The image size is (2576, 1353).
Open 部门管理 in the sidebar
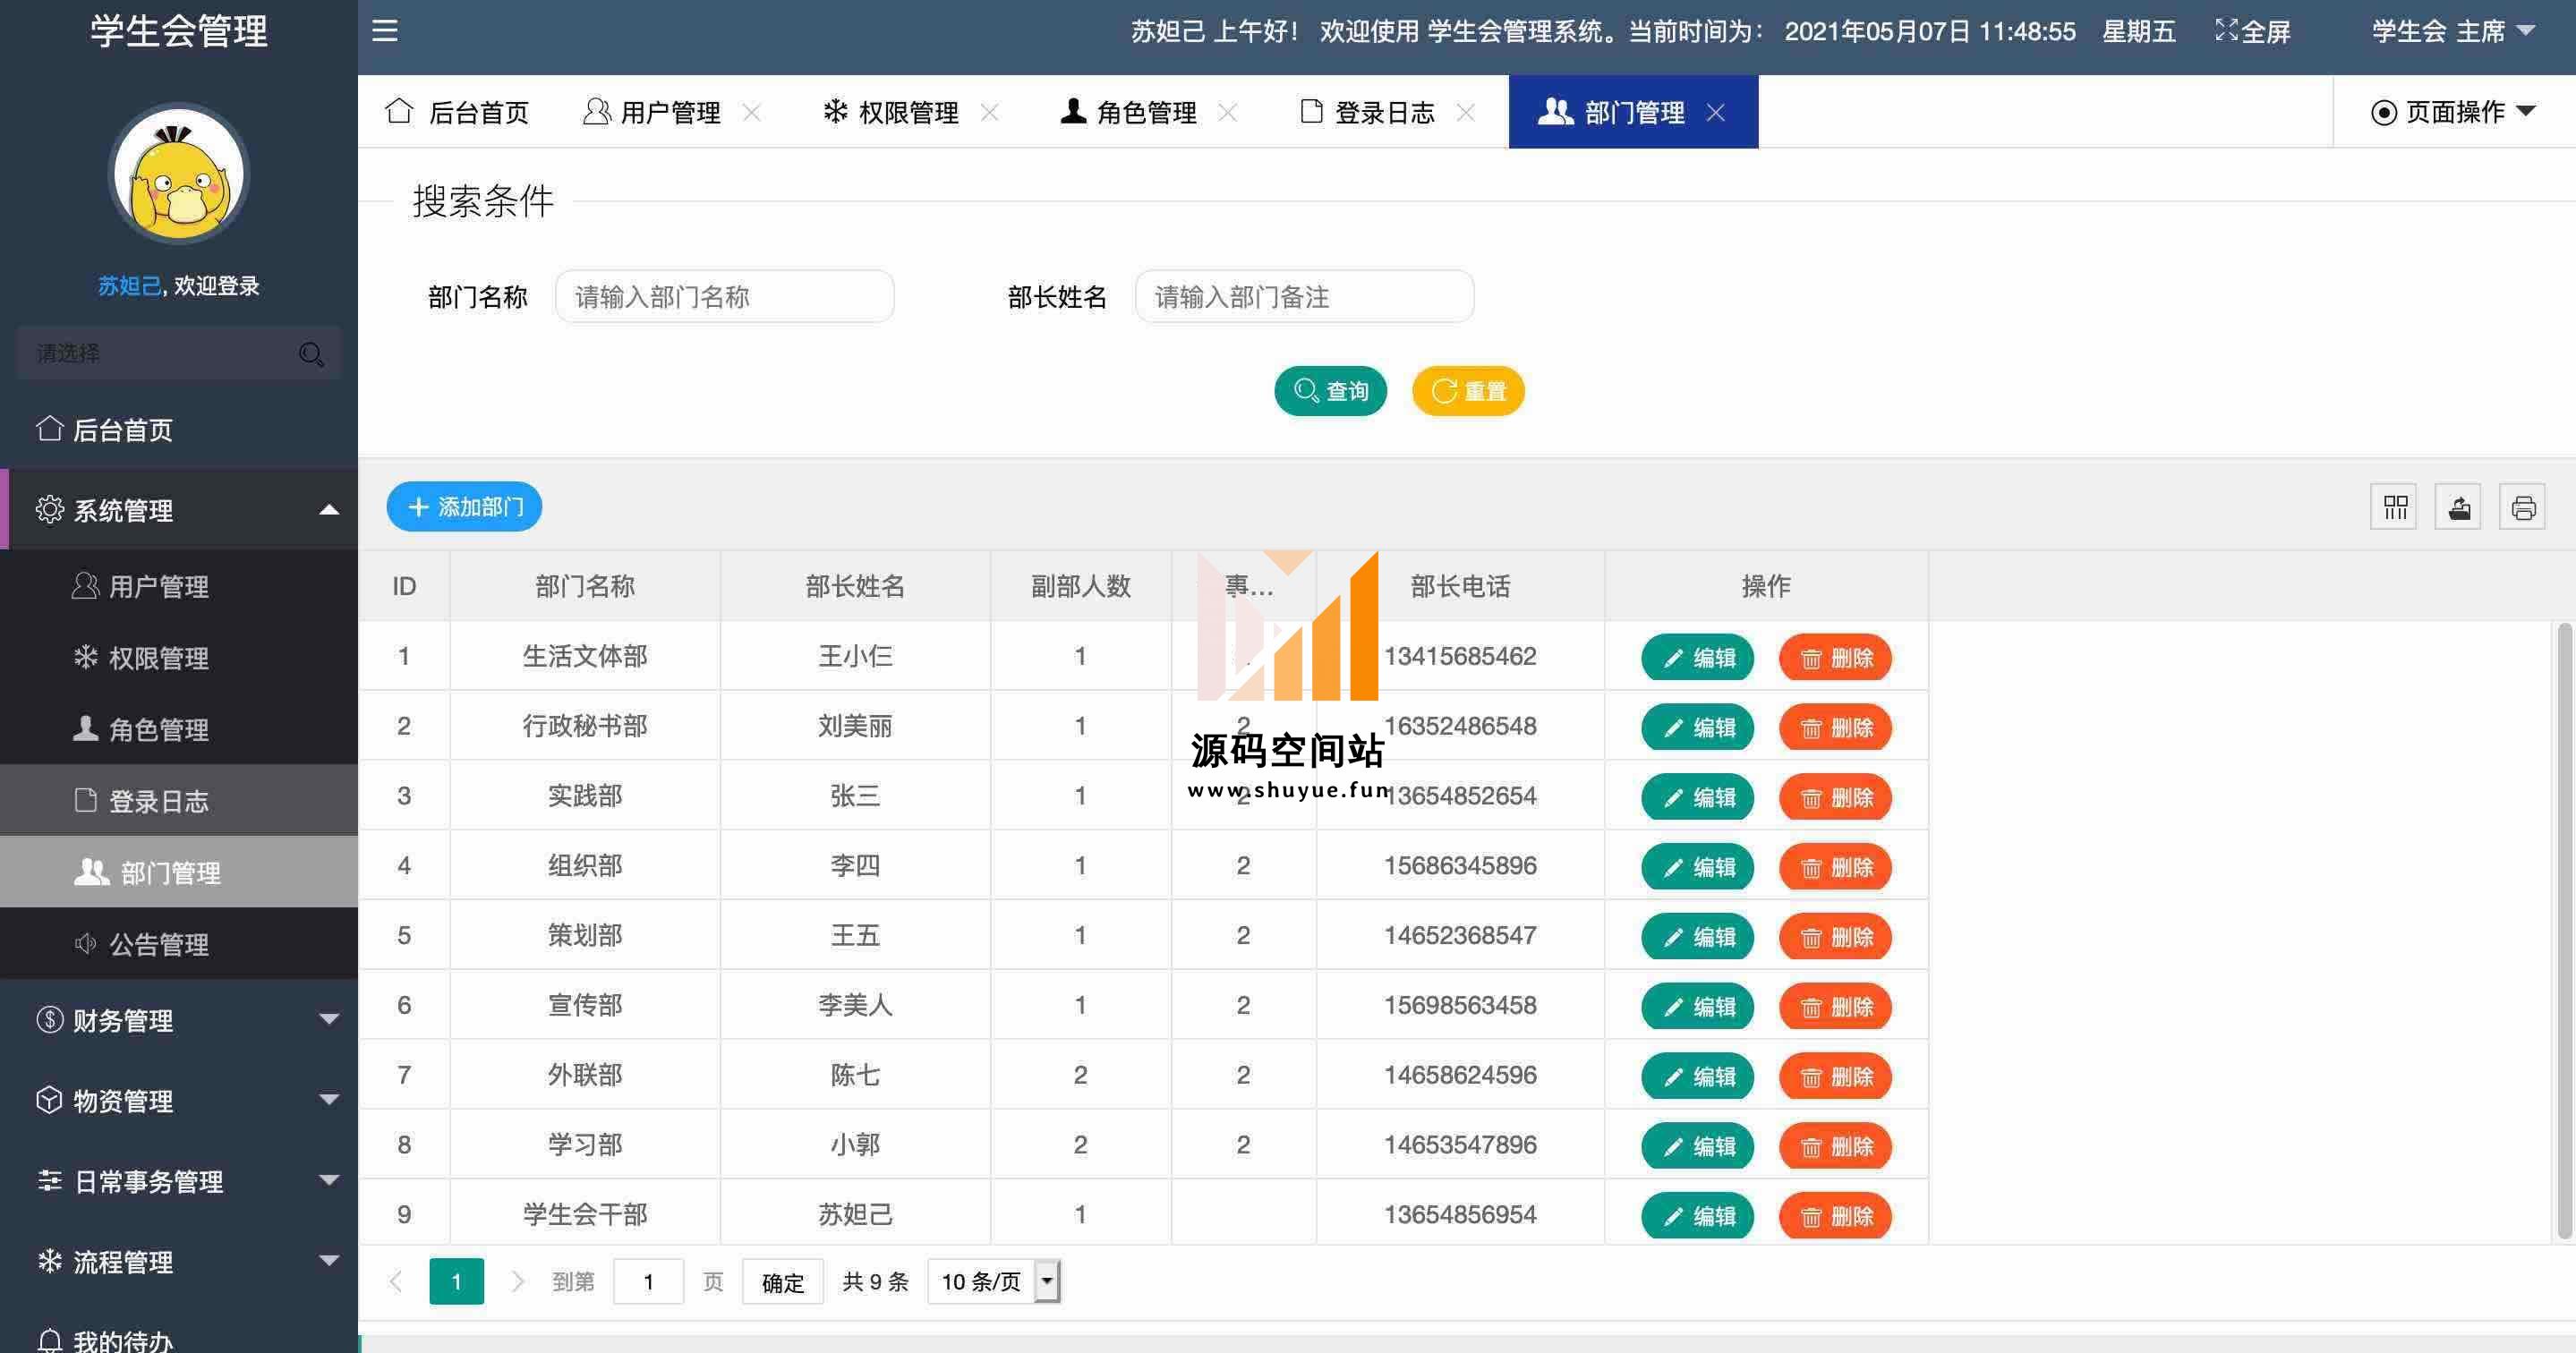tap(179, 872)
